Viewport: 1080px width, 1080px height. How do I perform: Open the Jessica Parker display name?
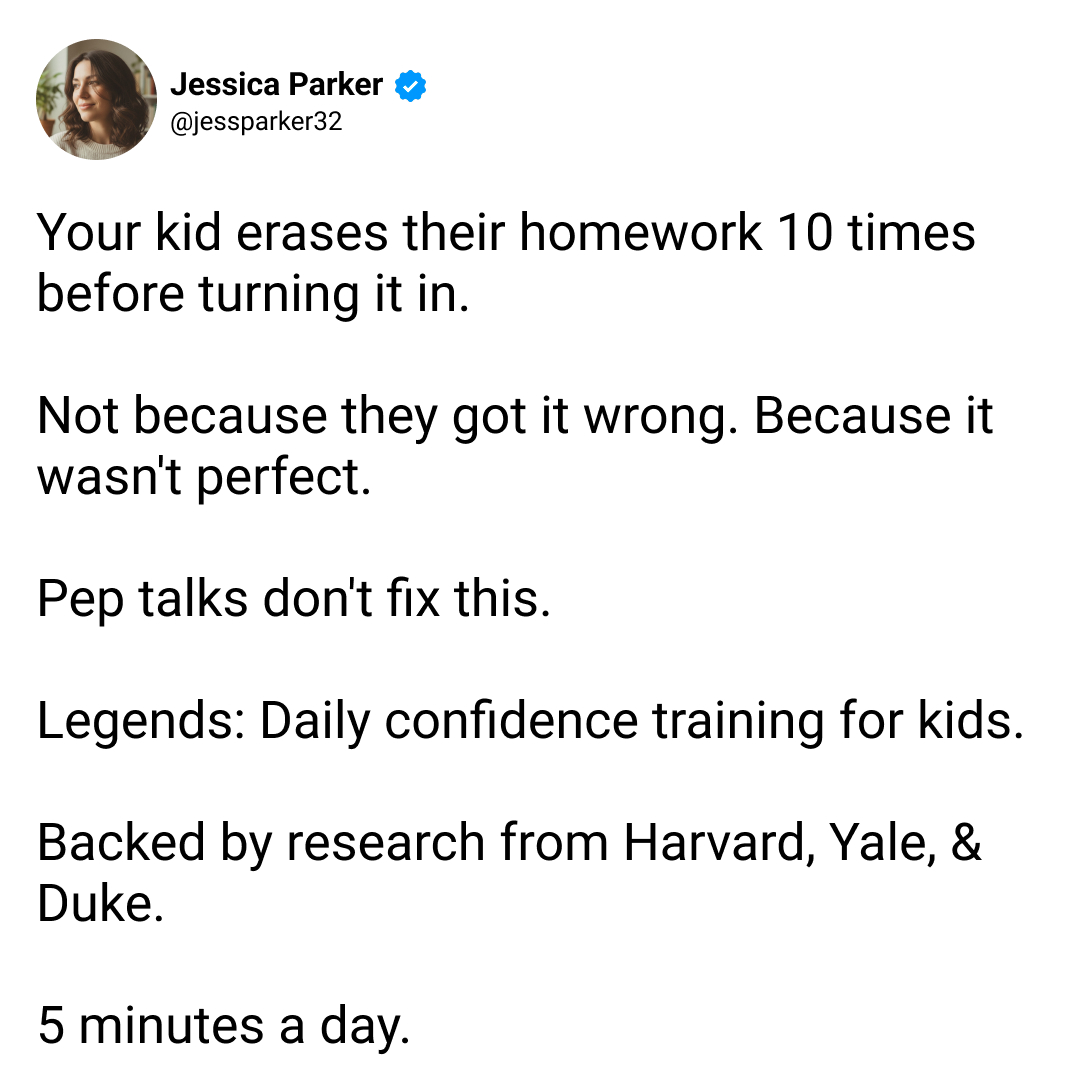coord(276,85)
